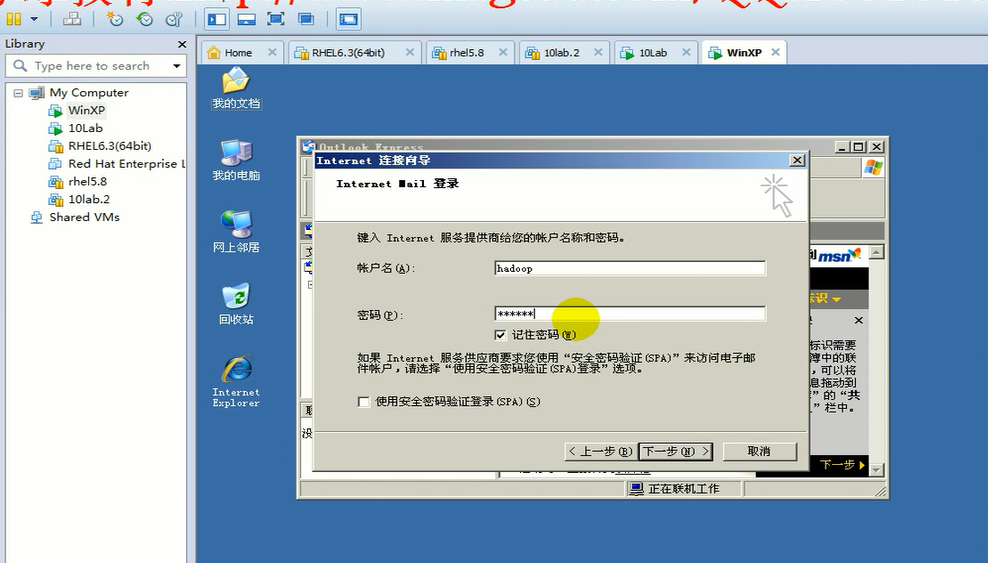
Task: Close the 10Lab tab
Action: coord(686,52)
